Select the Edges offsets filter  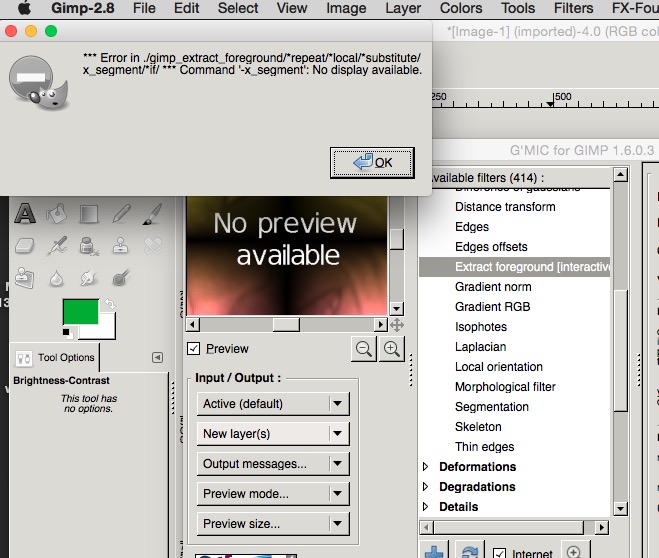[x=491, y=247]
